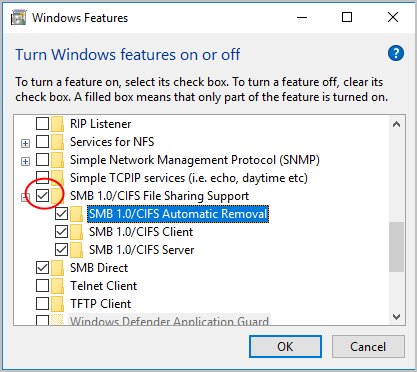Uncheck the SMB 1.0/CIFS Client checkbox
This screenshot has width=417, height=372.
pos(61,232)
